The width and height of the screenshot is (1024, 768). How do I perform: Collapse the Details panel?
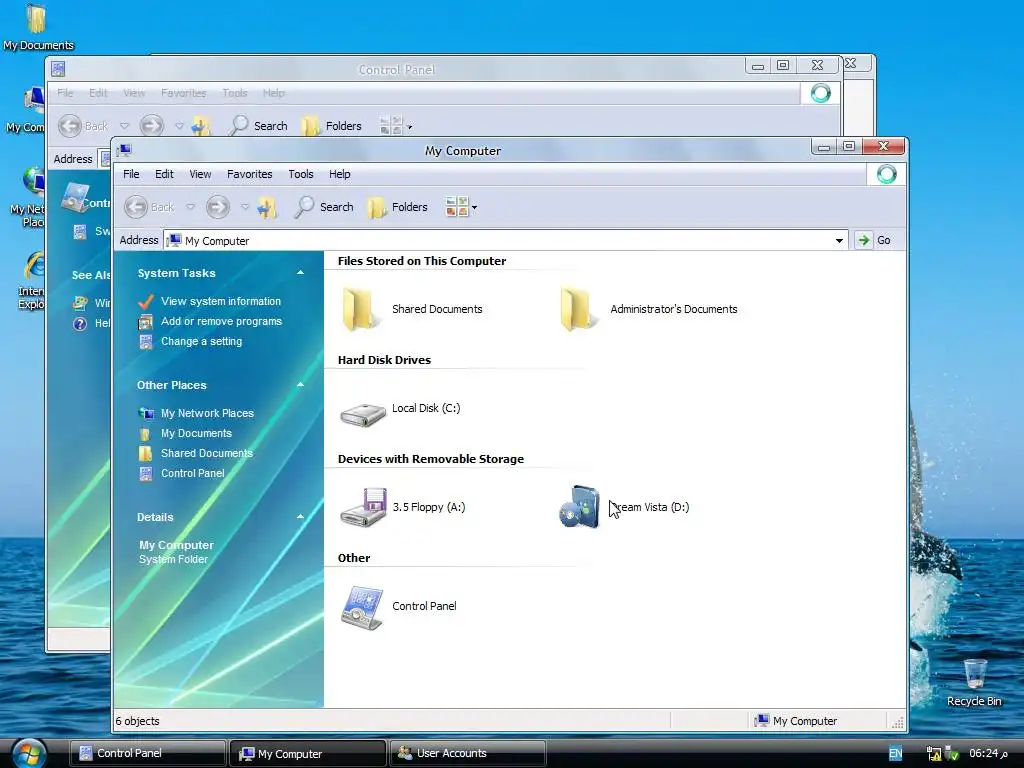pyautogui.click(x=300, y=517)
